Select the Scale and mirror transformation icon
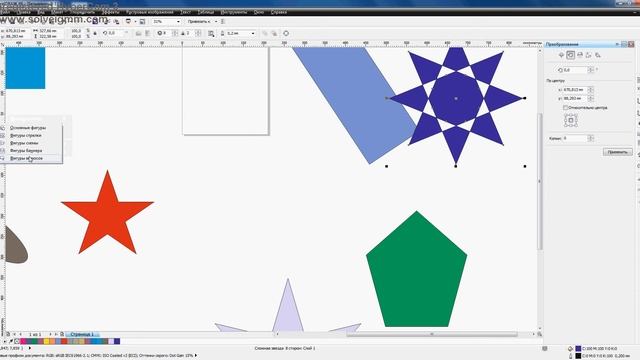640x360 pixels. 580,55
